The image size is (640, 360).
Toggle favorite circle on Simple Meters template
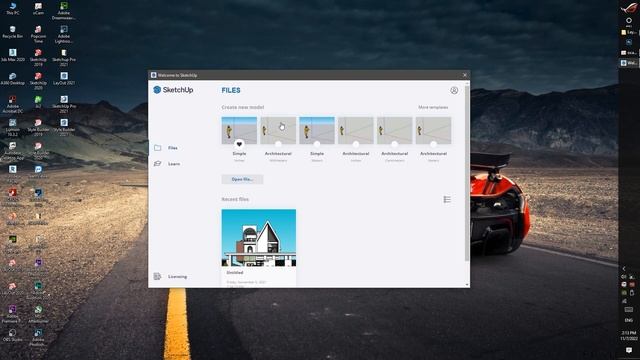[317, 144]
